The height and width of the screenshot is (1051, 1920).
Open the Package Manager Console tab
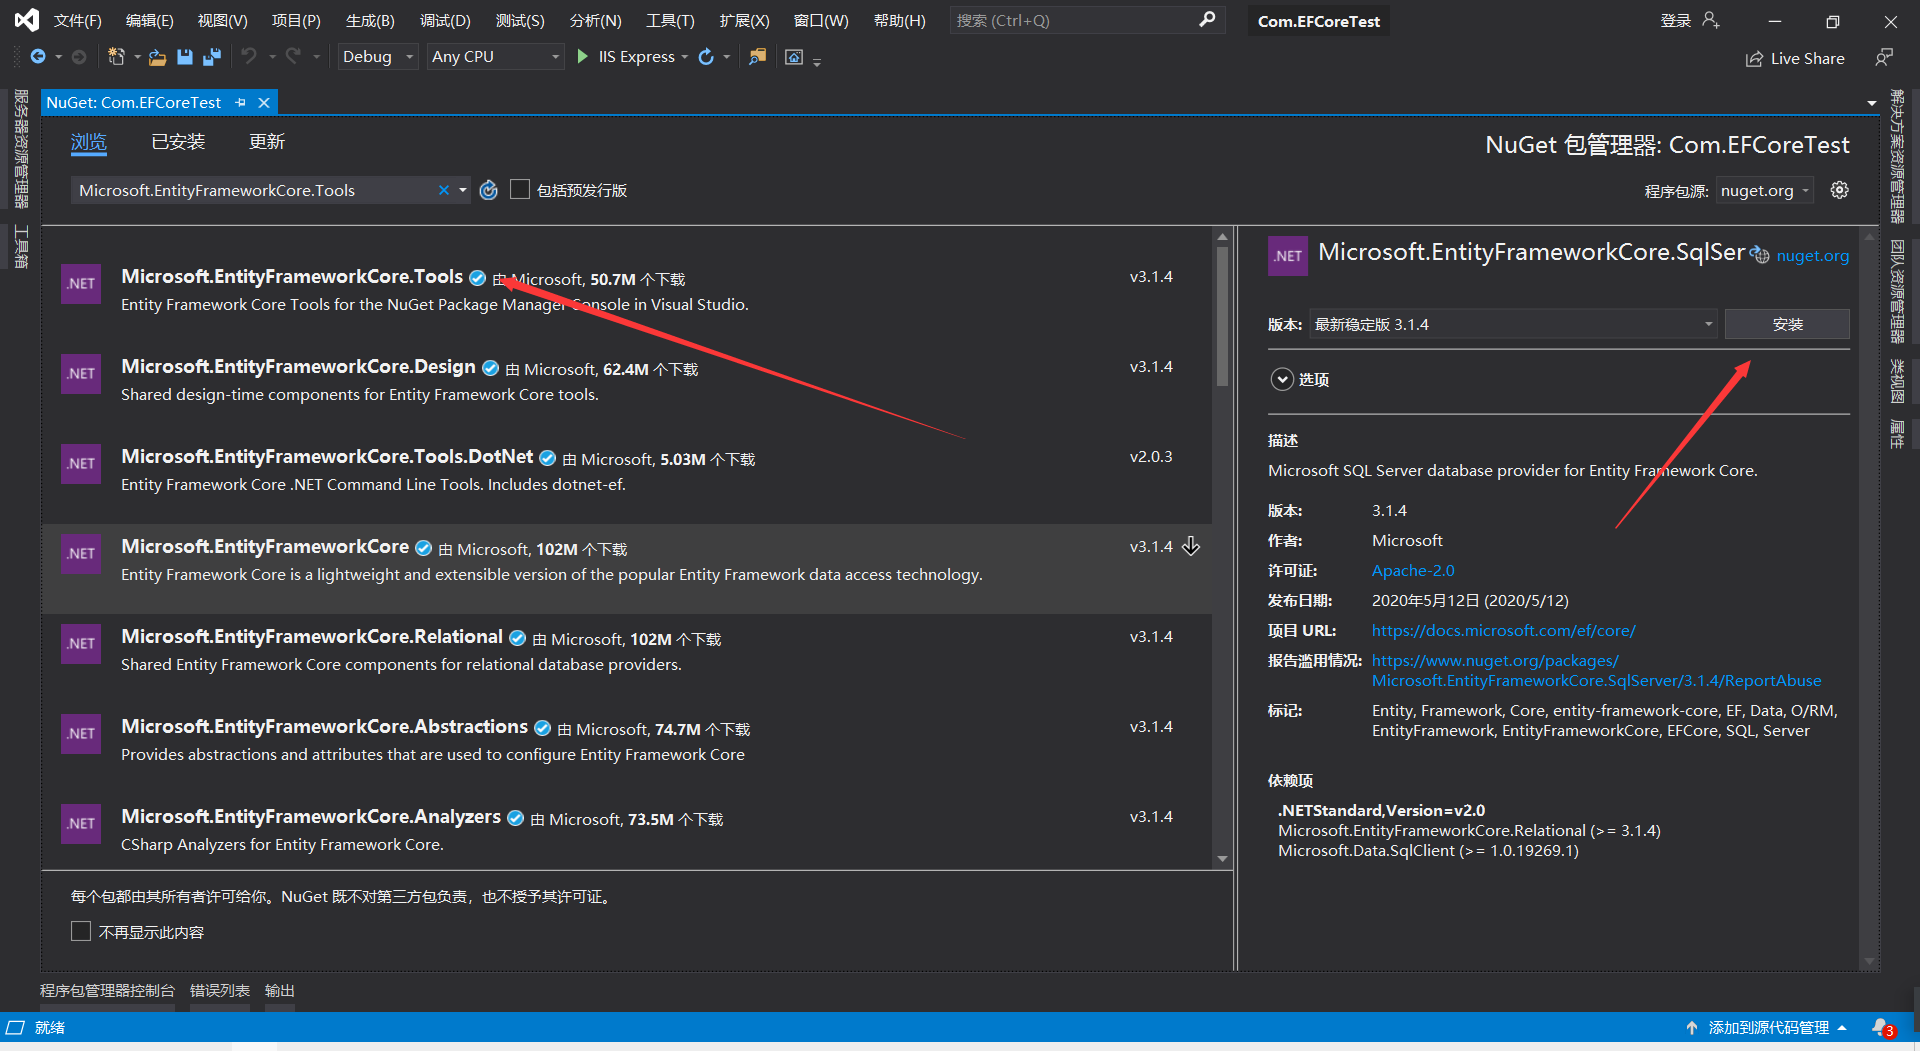pos(107,990)
